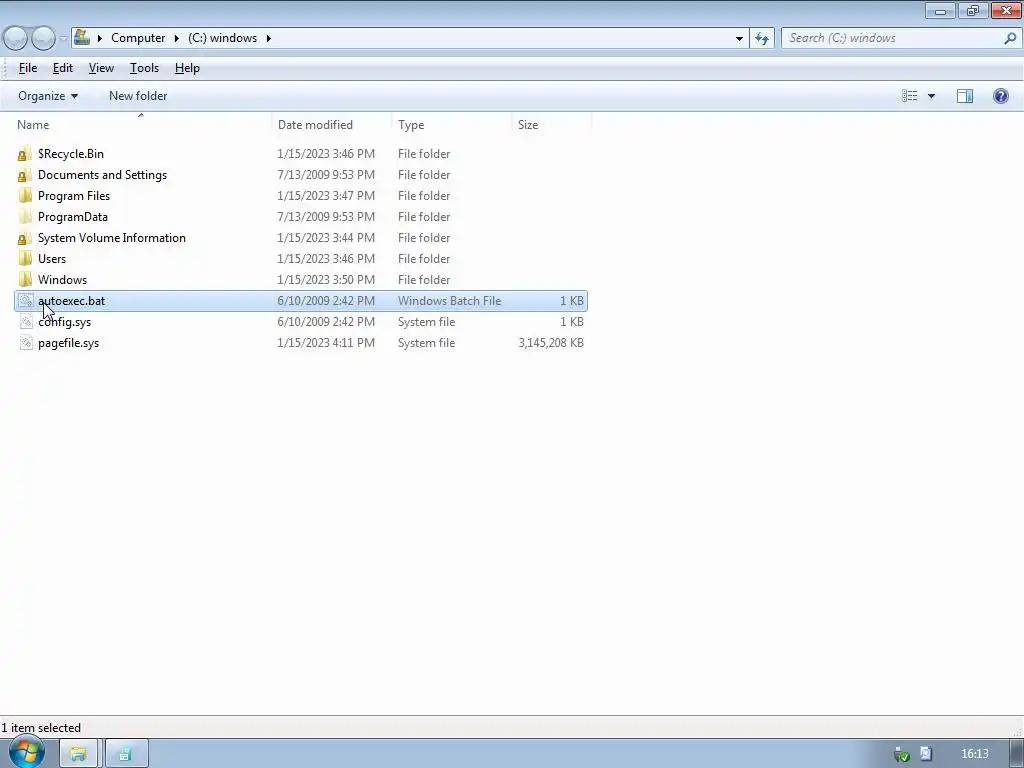Screen dimensions: 1024x768
Task: Click the Windows Batch File type cell
Action: 449,301
